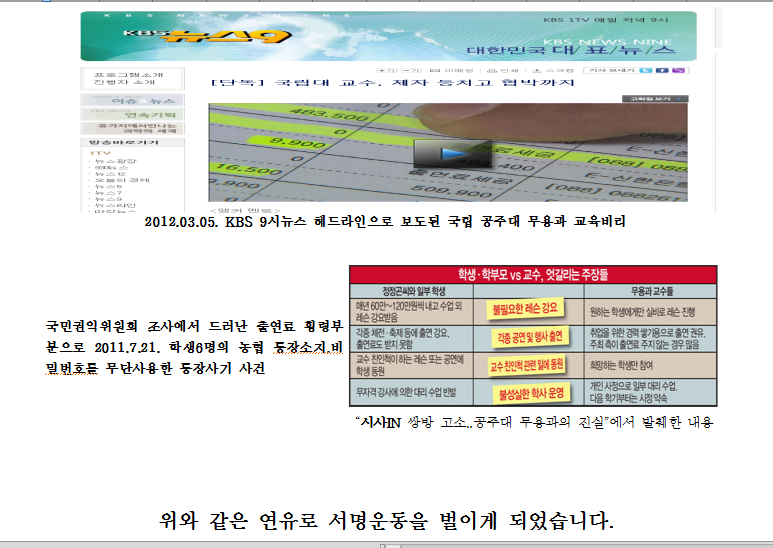Click the yellow '불필요한 레슨 강요' label
Screen dimensions: 773x548
[x=525, y=309]
